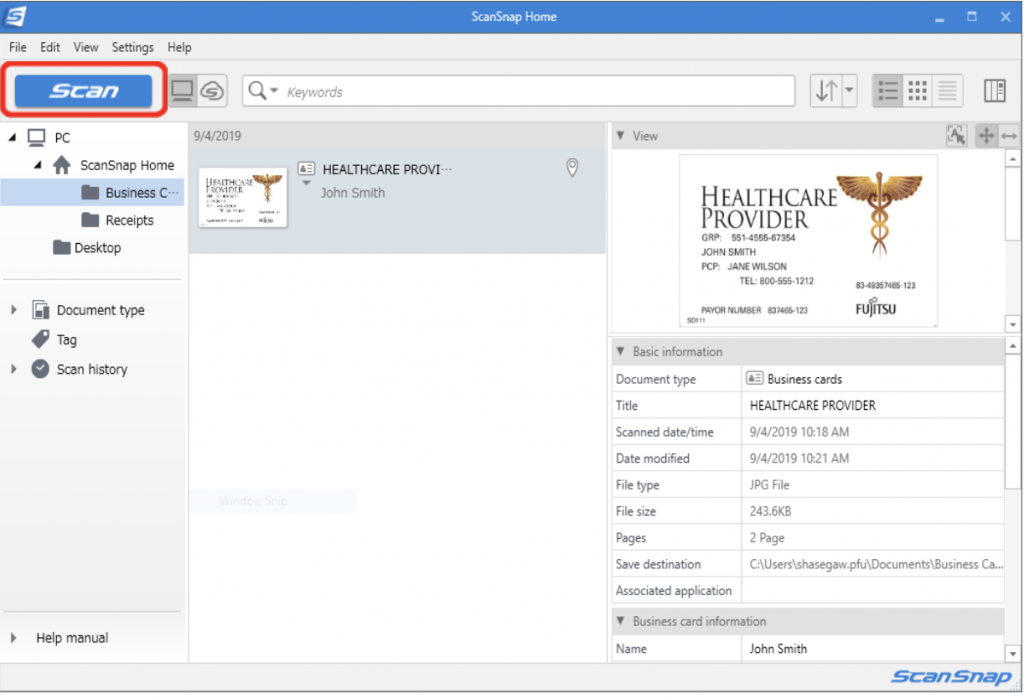The height and width of the screenshot is (699, 1024).
Task: Click the JPG File value
Action: pyautogui.click(x=769, y=485)
